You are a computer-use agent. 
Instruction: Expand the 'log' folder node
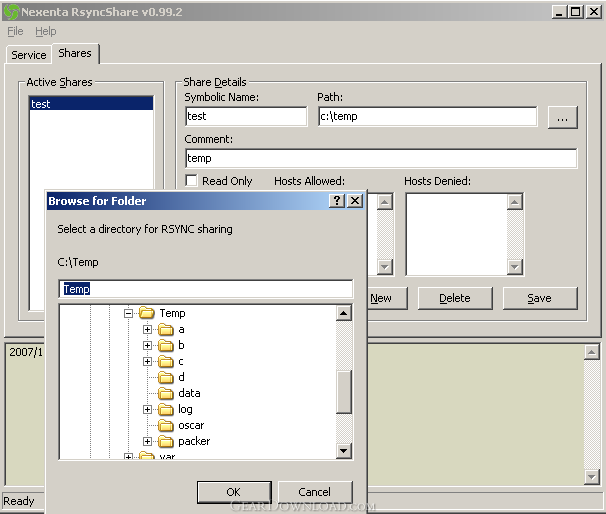pyautogui.click(x=147, y=409)
